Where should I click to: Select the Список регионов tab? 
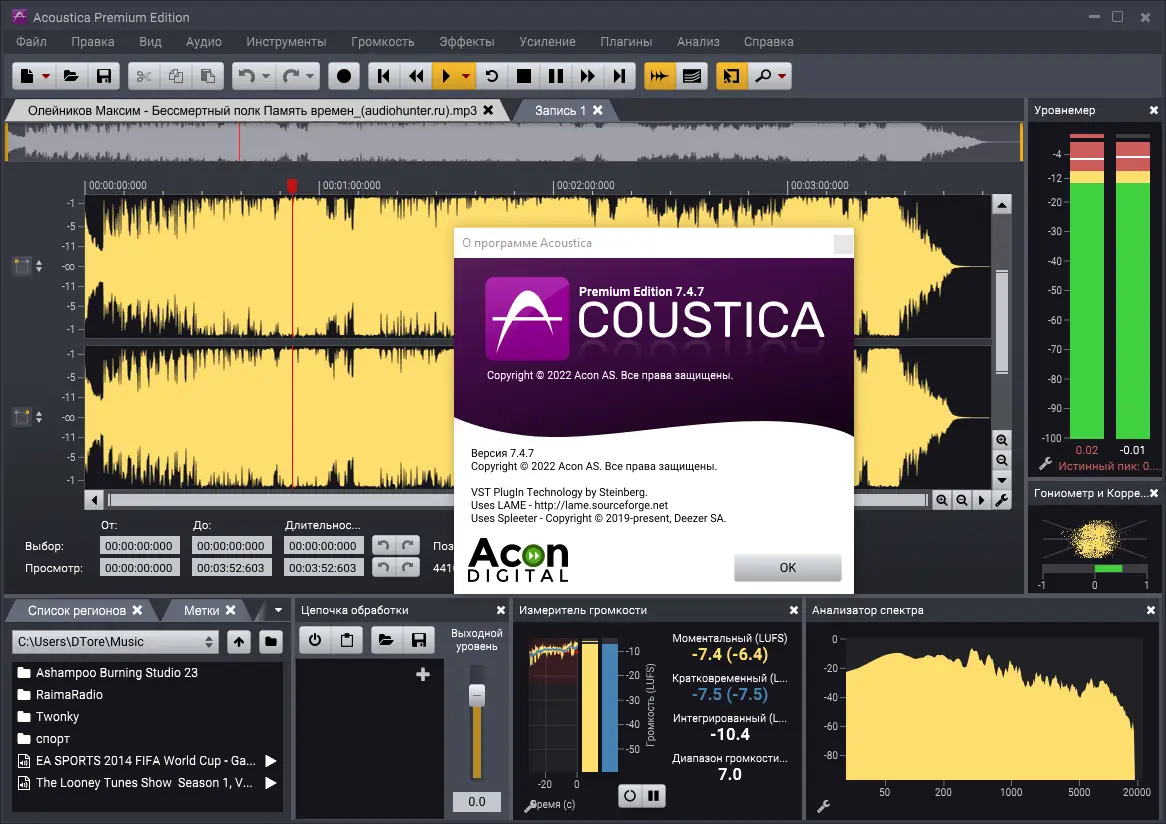click(x=77, y=611)
